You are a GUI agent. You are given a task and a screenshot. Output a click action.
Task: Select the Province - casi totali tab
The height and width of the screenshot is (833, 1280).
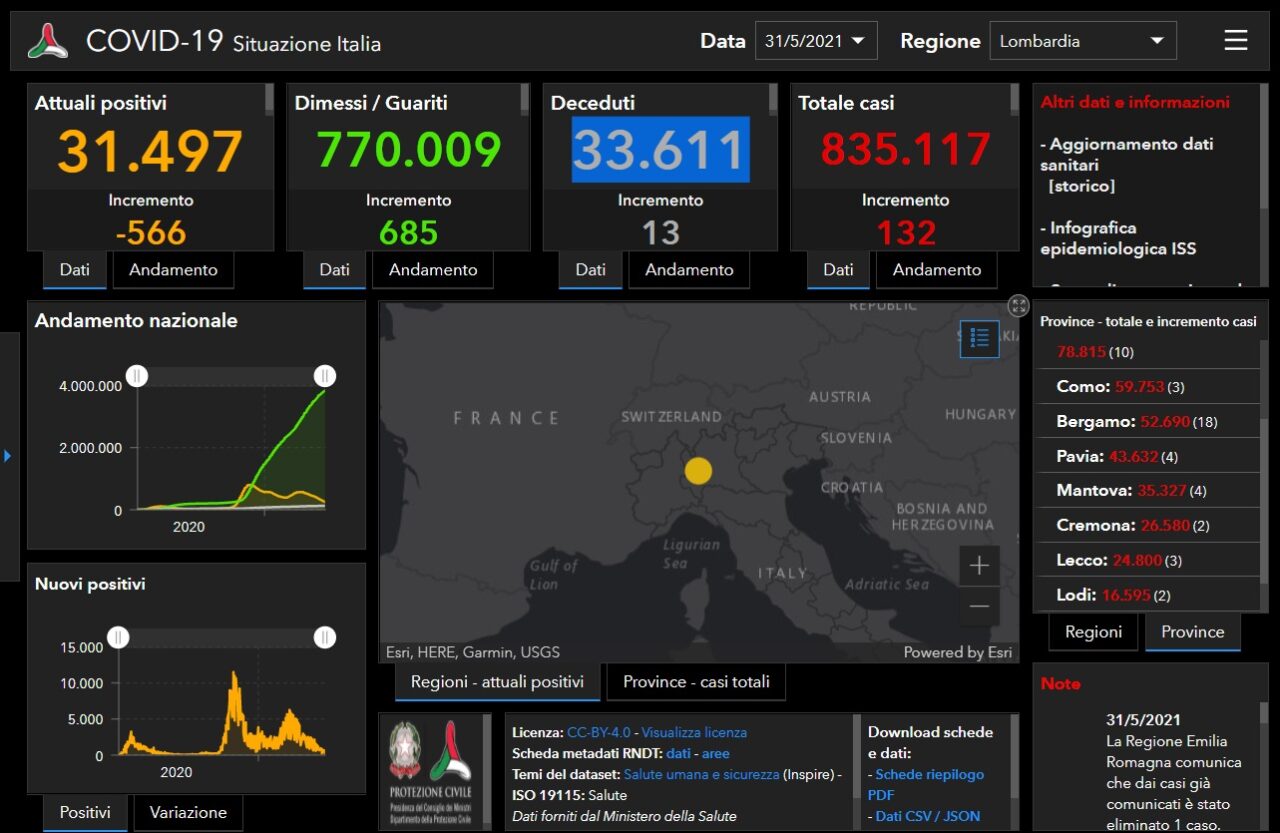(x=696, y=682)
